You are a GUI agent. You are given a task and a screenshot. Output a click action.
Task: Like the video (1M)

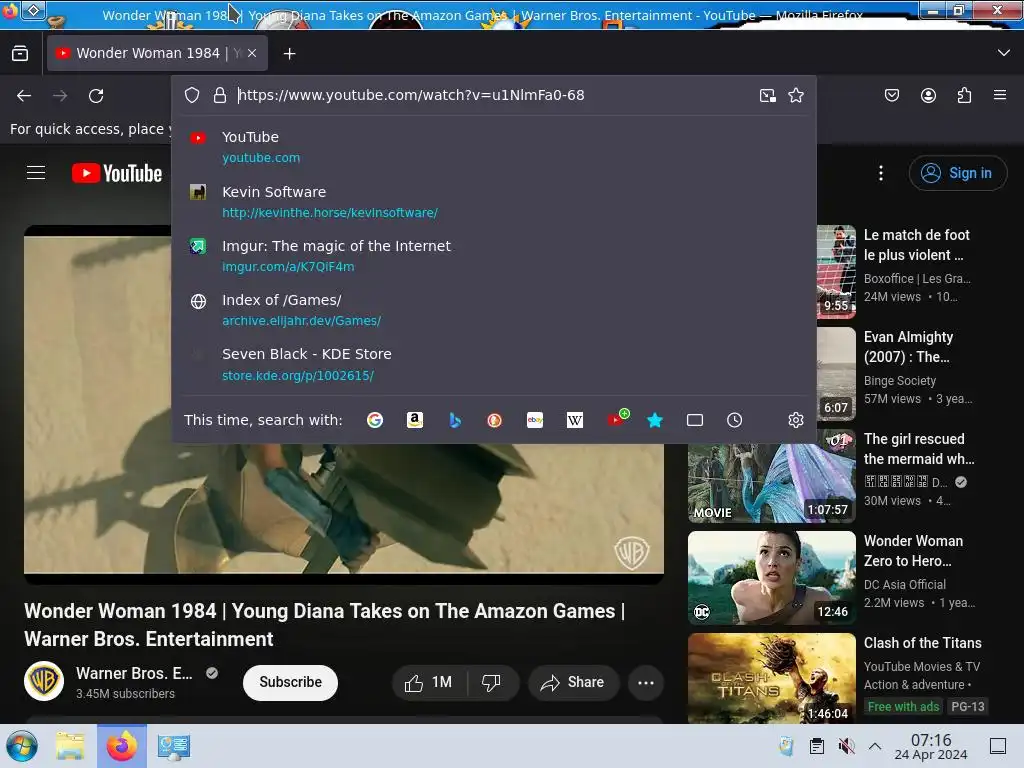click(x=429, y=682)
